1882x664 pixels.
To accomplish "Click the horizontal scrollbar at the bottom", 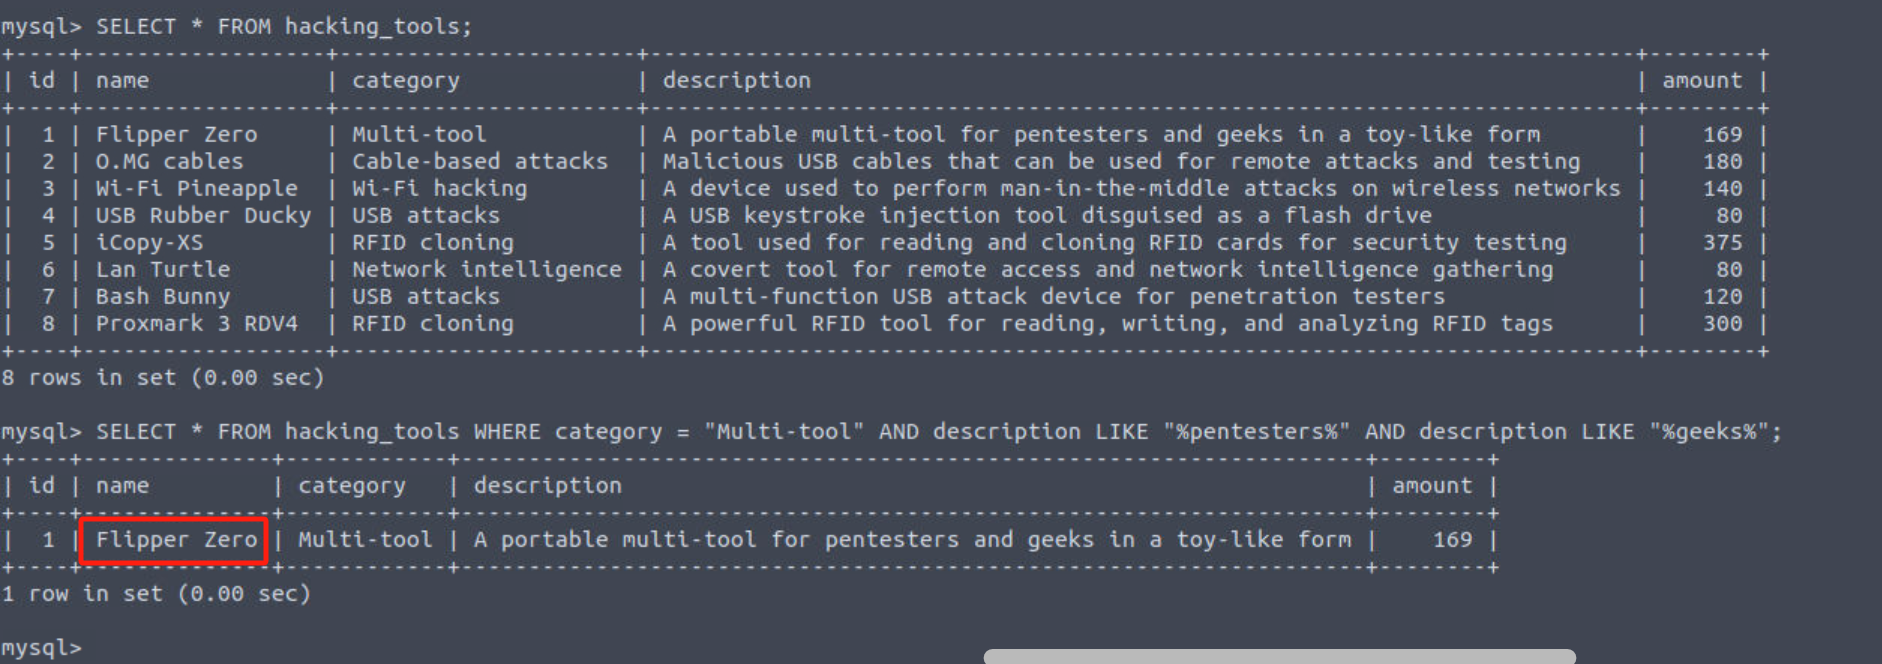I will tap(1278, 657).
